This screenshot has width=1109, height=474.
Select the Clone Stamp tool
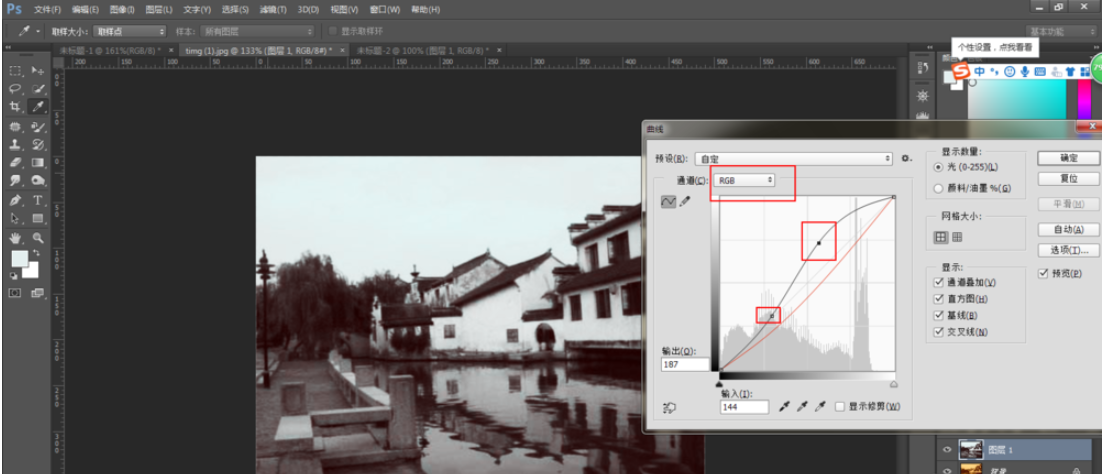point(16,144)
